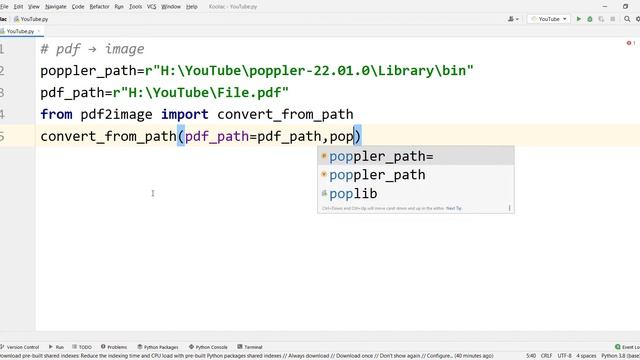Open the Event Log

pyautogui.click(x=627, y=347)
